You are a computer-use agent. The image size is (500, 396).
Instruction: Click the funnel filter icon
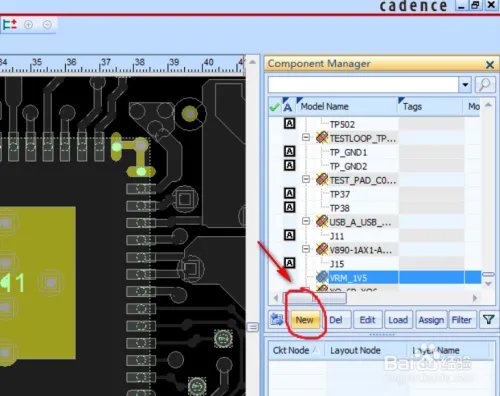click(x=488, y=320)
